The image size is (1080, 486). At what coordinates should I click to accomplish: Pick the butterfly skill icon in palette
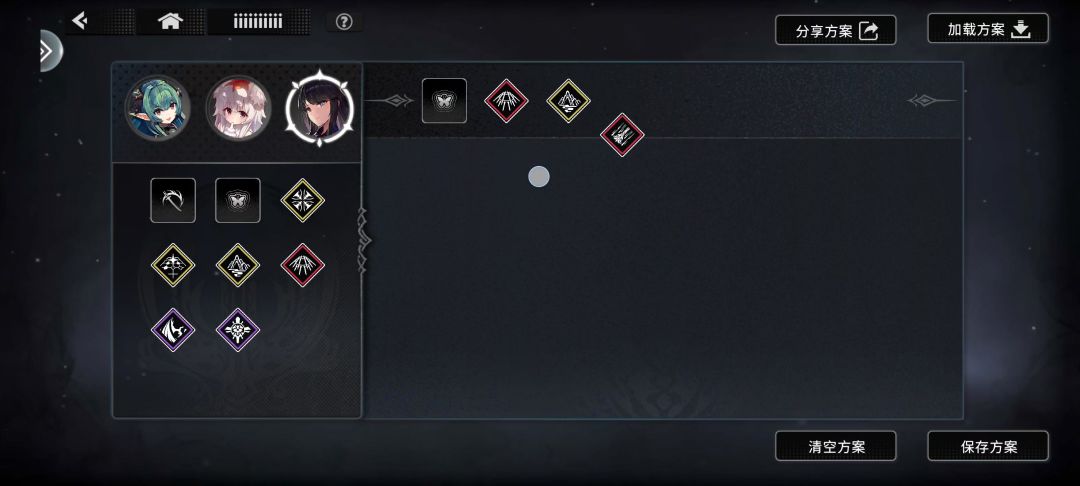coord(238,200)
